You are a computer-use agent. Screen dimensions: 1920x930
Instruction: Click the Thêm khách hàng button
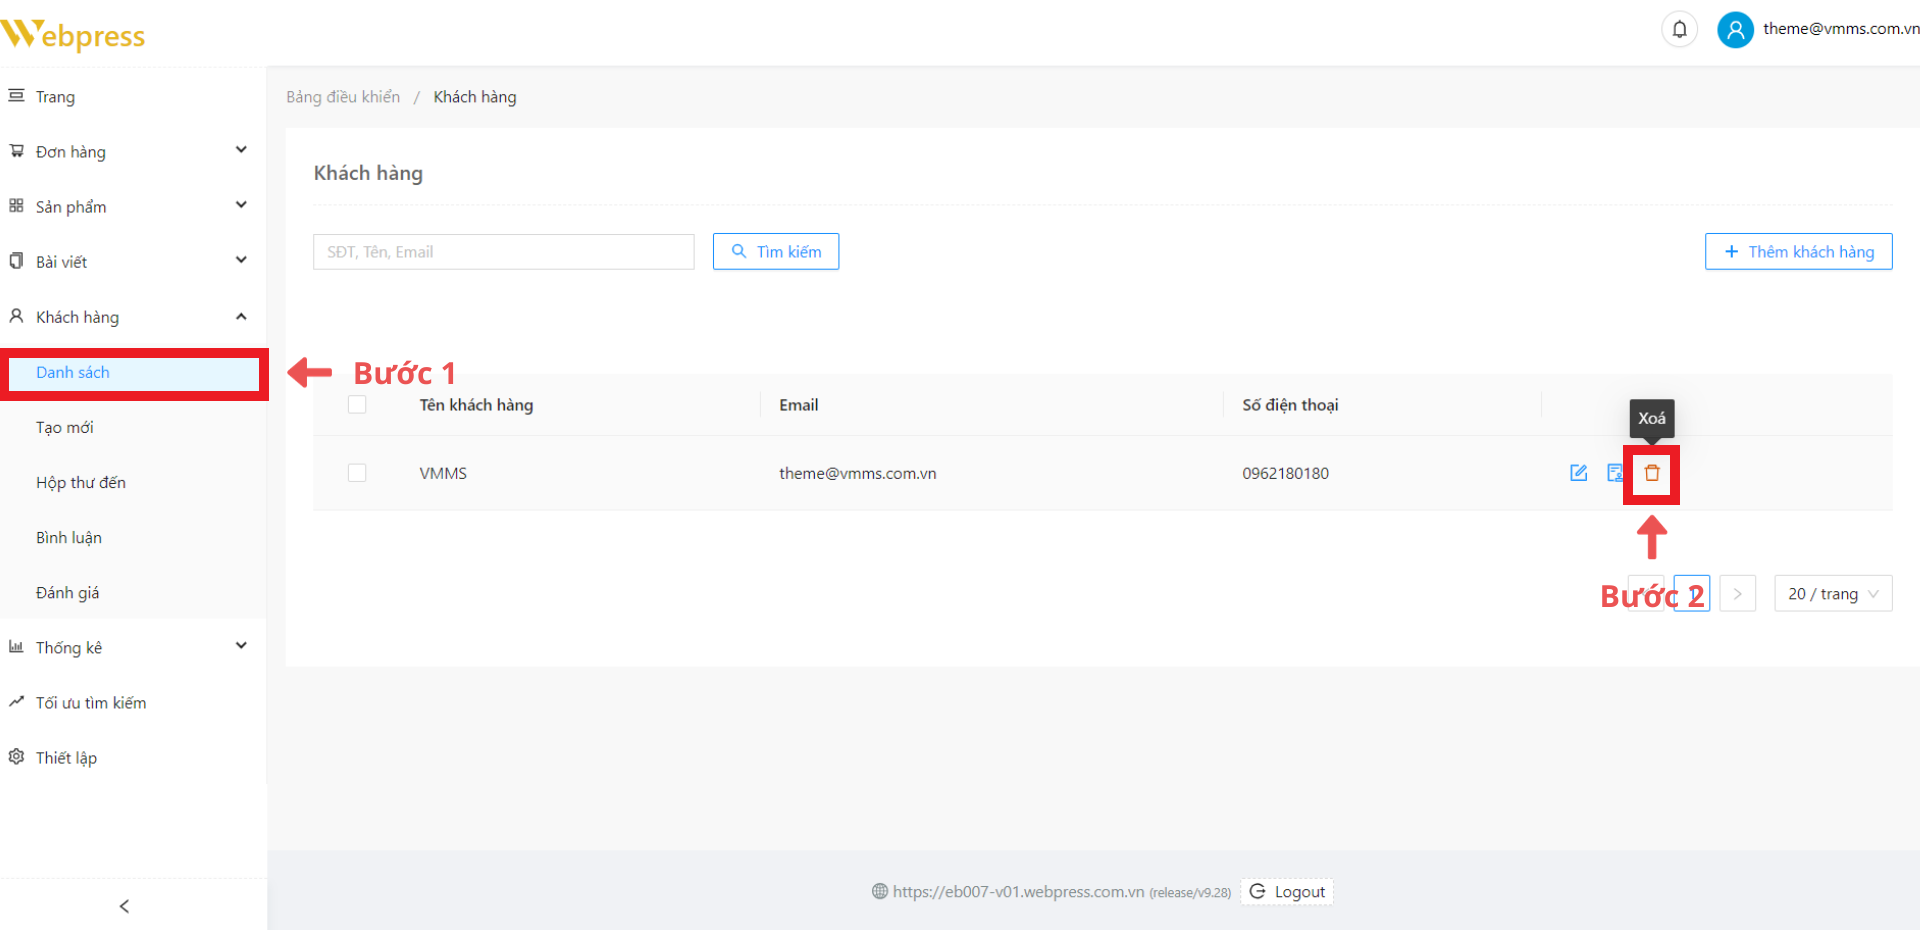(x=1797, y=252)
